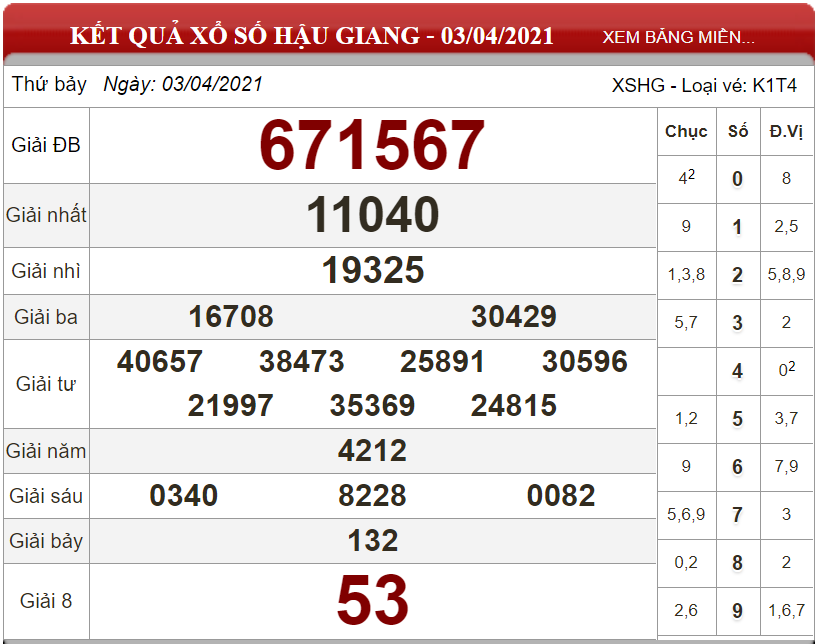Click the Chục cell showing '0,2'
The image size is (820, 644).
(x=686, y=562)
